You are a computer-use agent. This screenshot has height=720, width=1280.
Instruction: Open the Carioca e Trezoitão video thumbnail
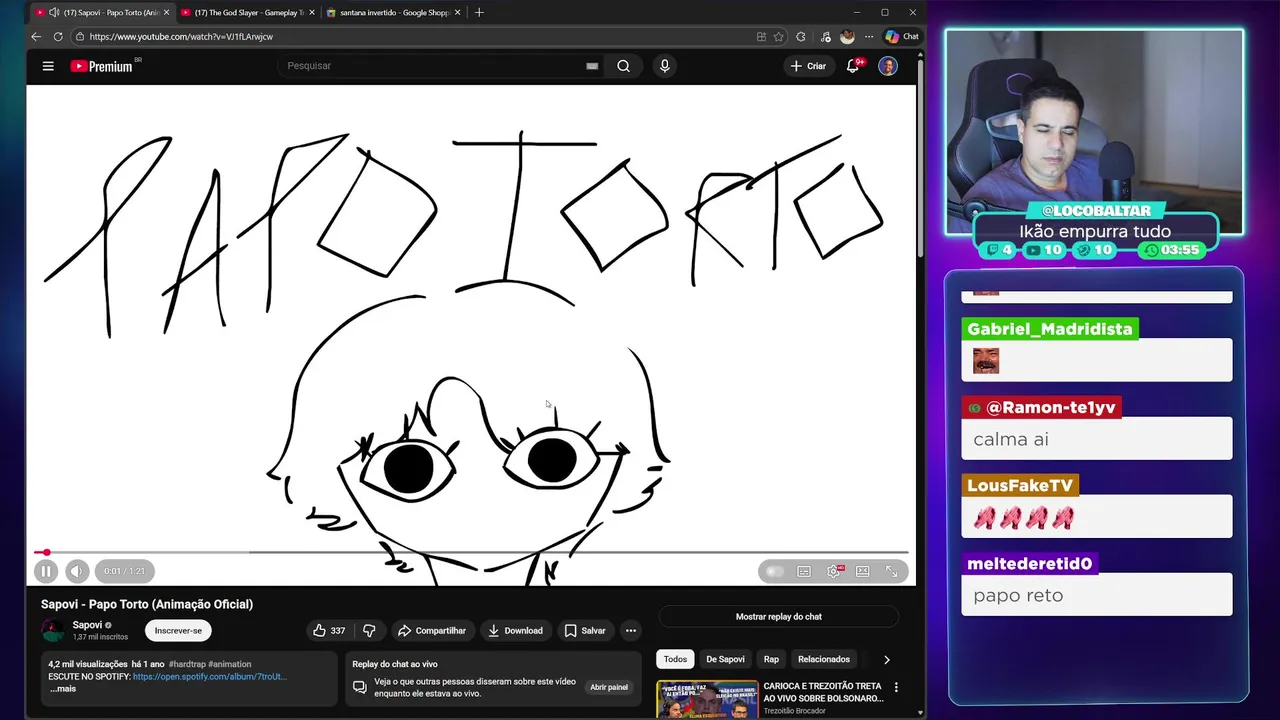[707, 700]
